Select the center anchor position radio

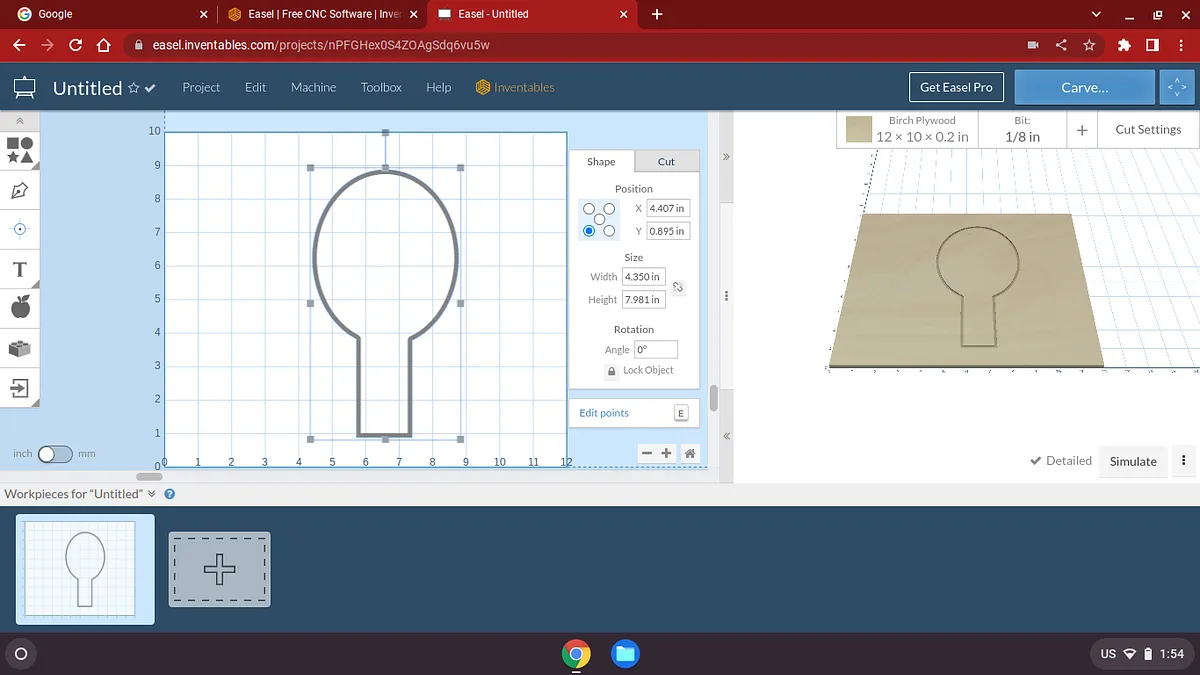599,219
